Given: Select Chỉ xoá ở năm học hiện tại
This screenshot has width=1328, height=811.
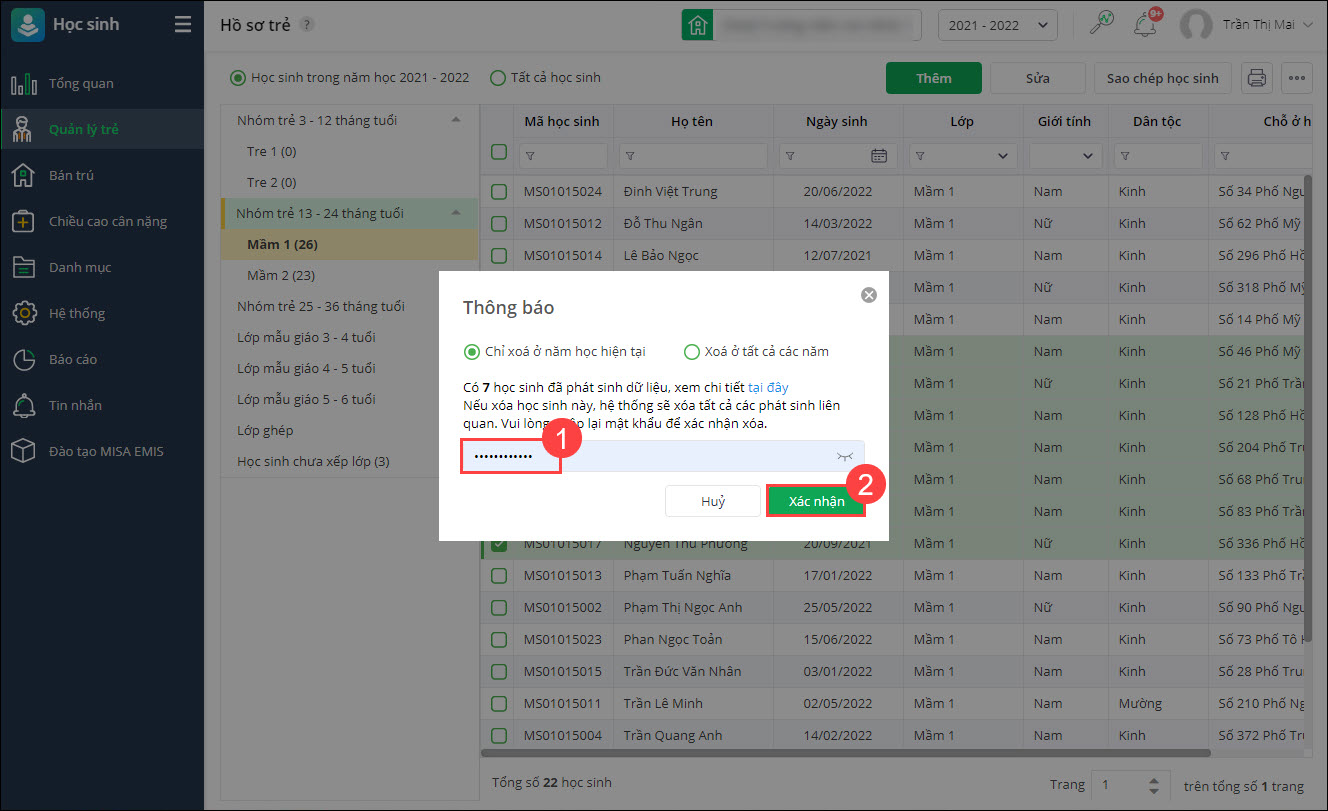Looking at the screenshot, I should [471, 352].
